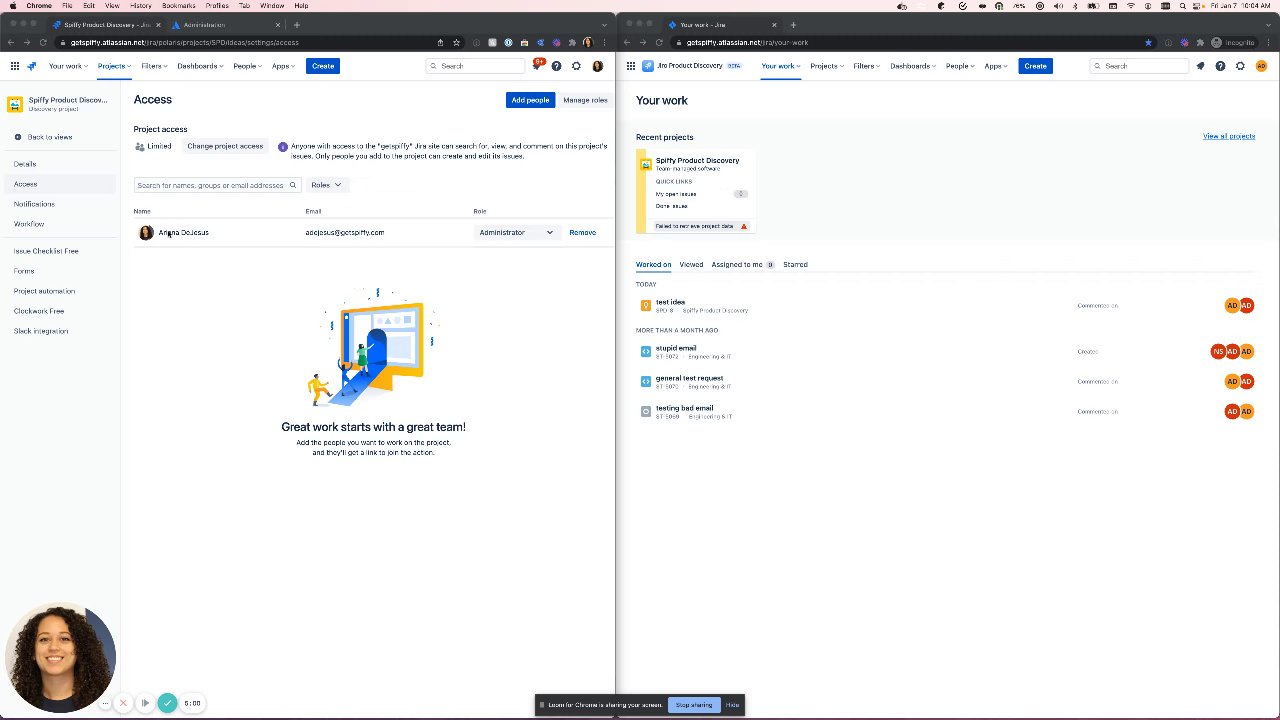Select Starred tab in Your work
The height and width of the screenshot is (720, 1280).
pyautogui.click(x=795, y=265)
